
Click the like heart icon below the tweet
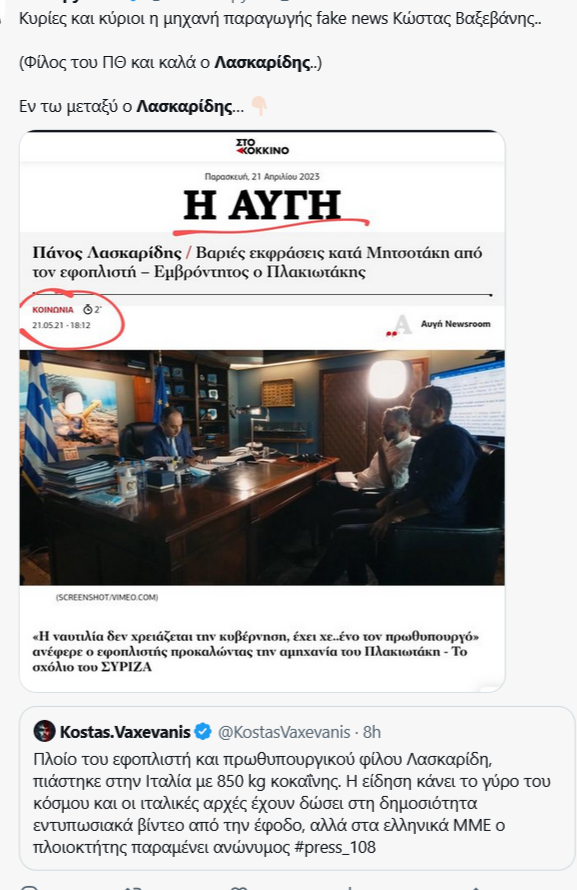(238, 887)
